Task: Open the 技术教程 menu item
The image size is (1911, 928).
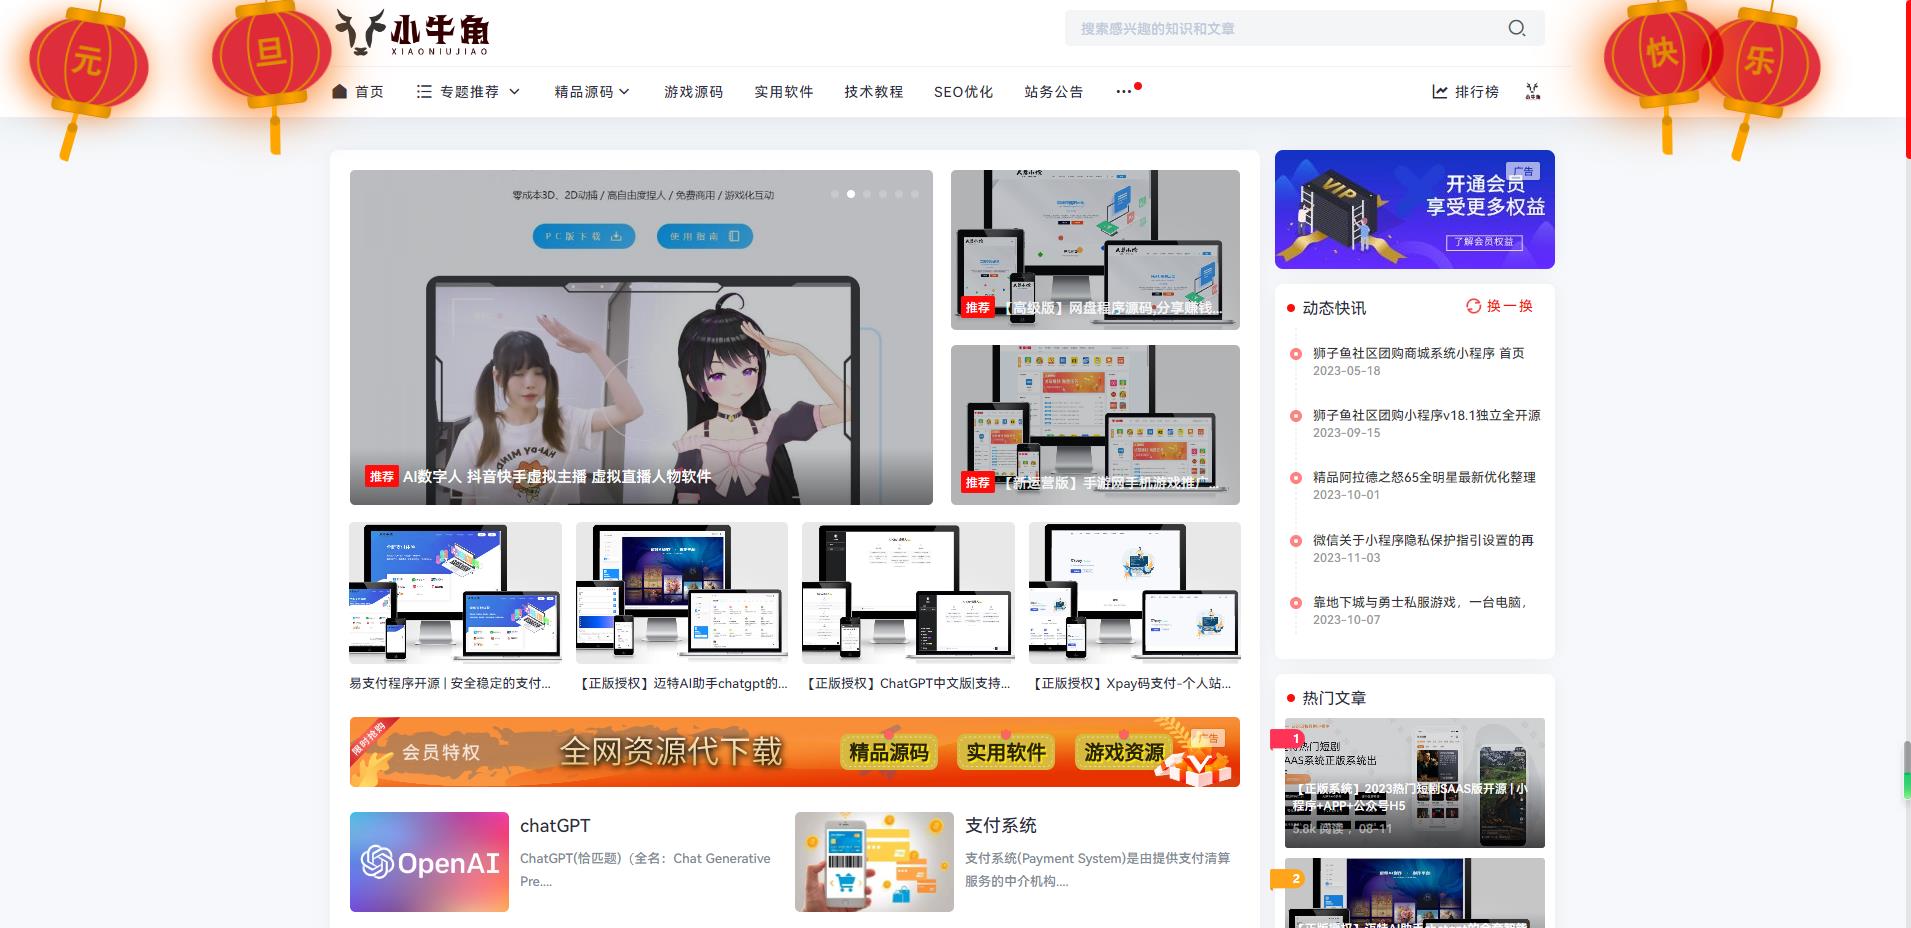Action: 873,91
